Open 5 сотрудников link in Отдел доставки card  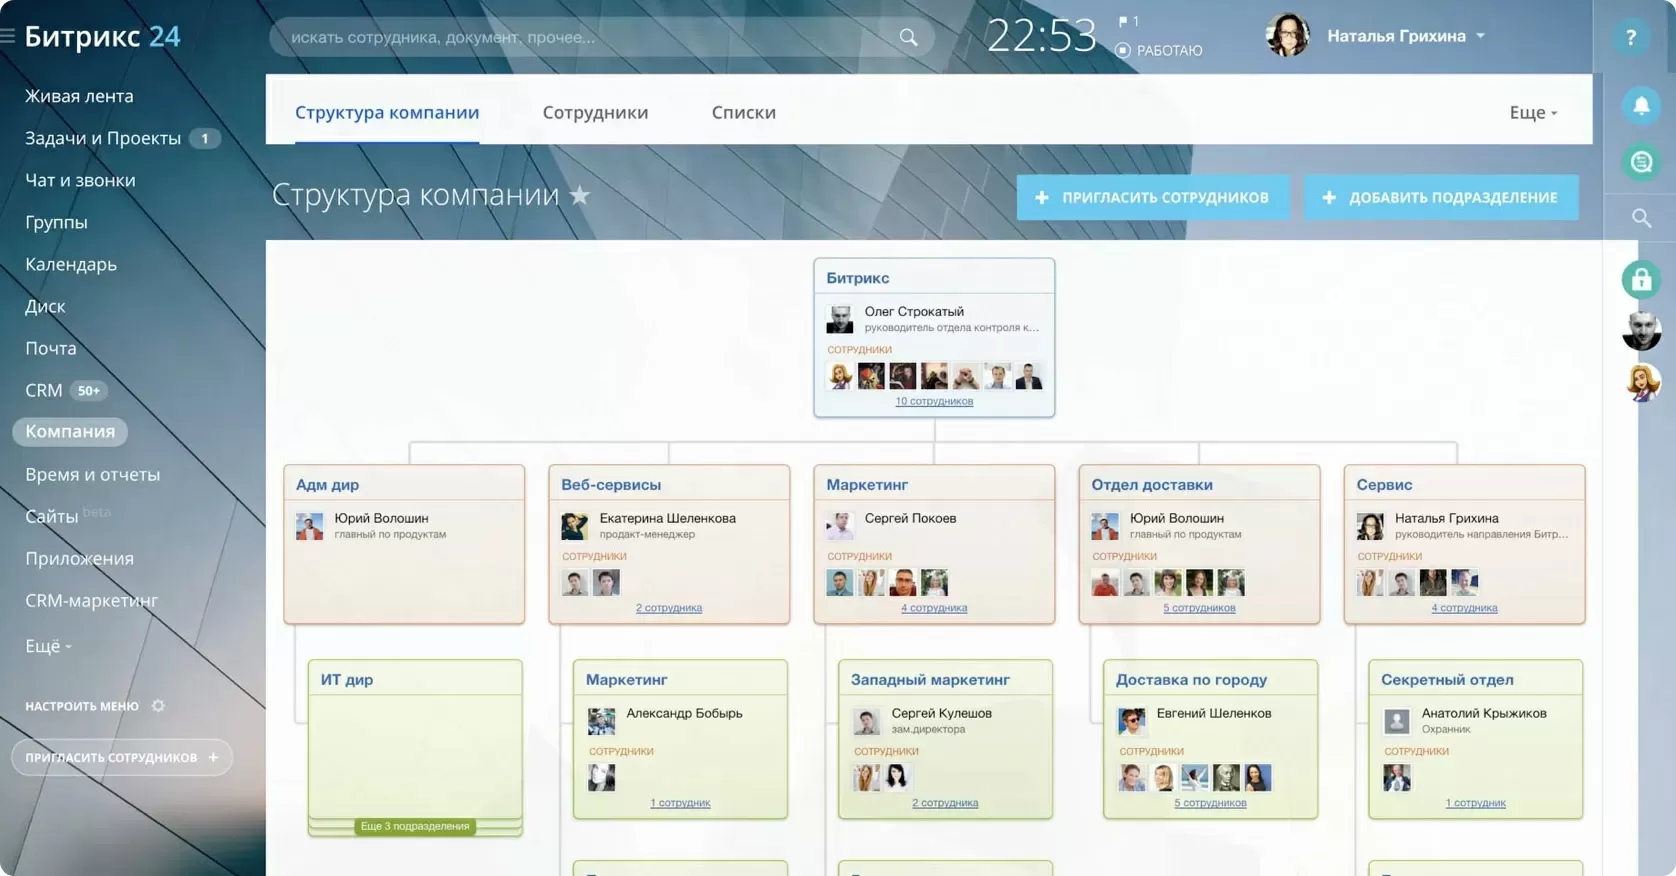(1199, 608)
